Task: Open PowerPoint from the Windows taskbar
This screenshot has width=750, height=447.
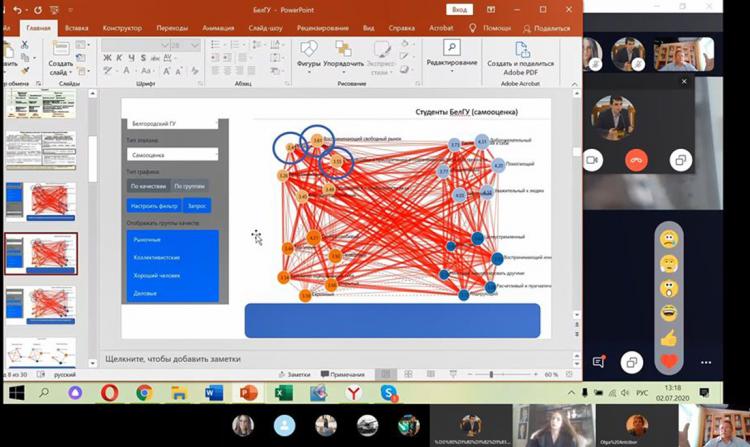Action: coord(248,393)
